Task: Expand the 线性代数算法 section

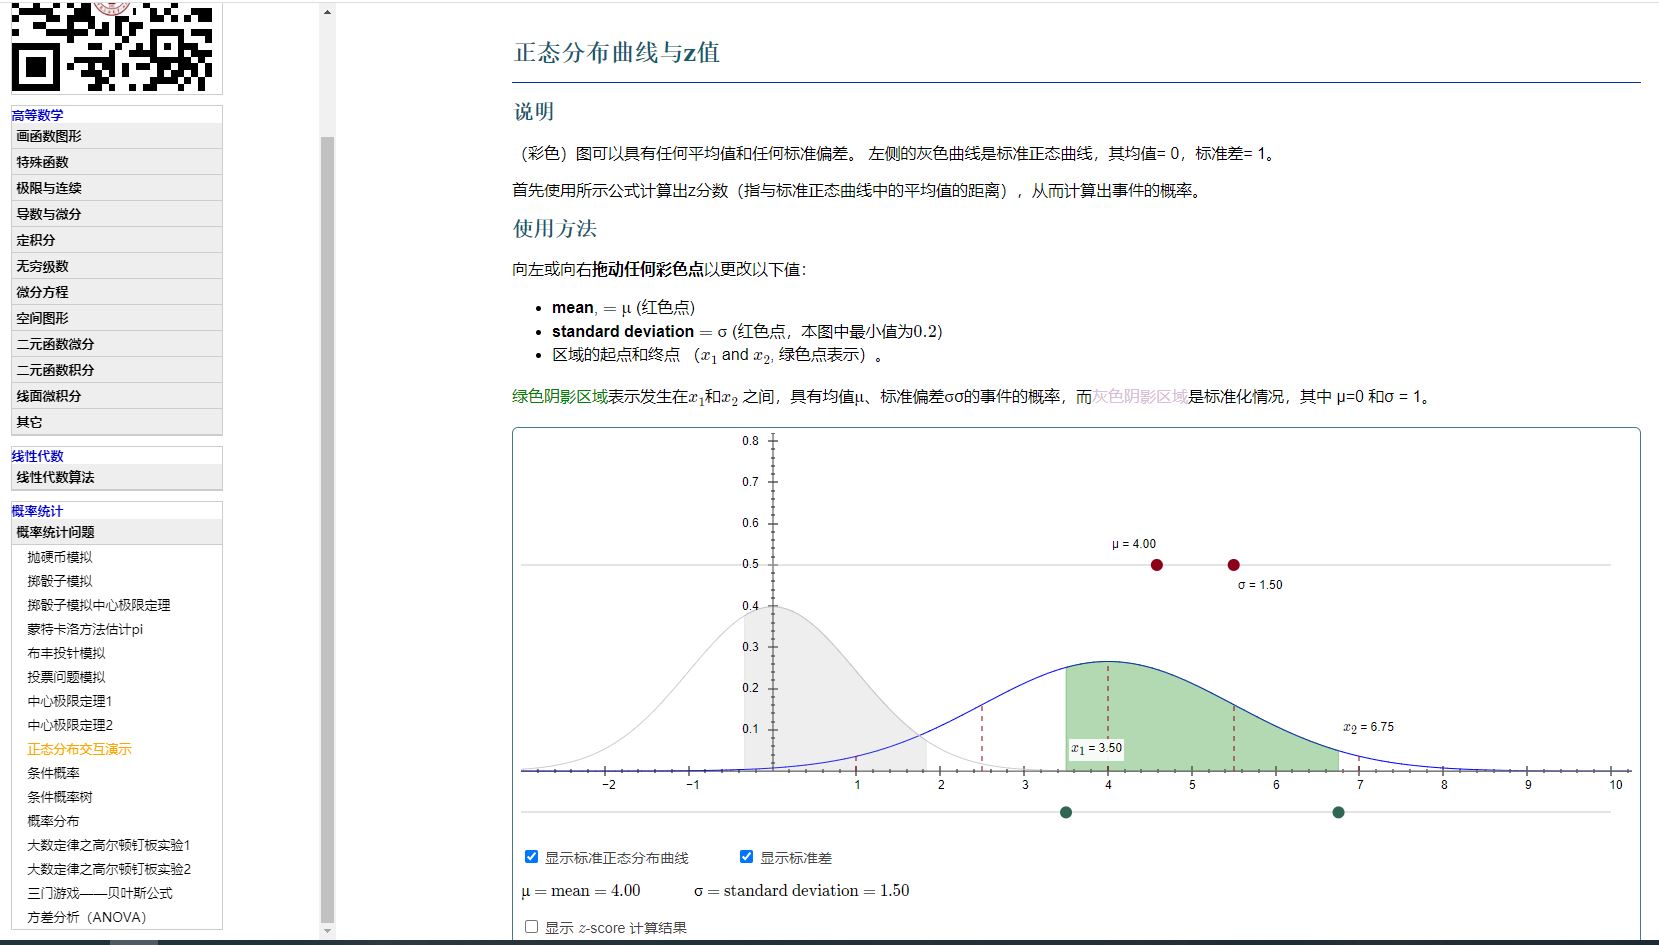Action: [x=55, y=478]
